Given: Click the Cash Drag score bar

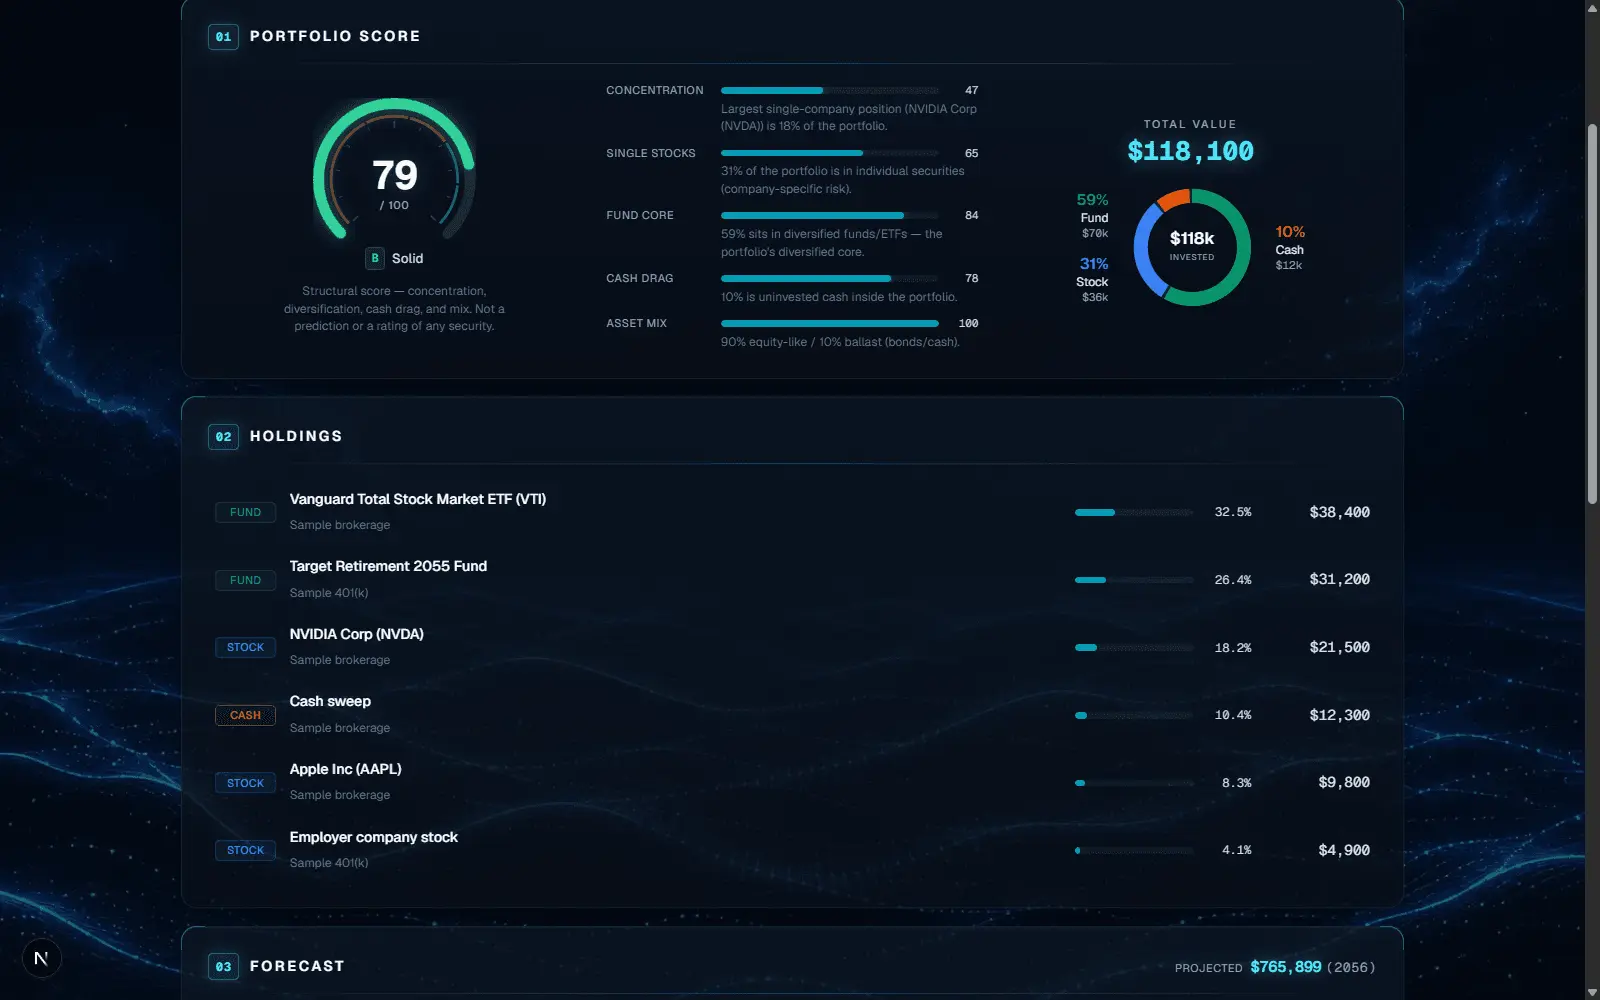Looking at the screenshot, I should [829, 278].
